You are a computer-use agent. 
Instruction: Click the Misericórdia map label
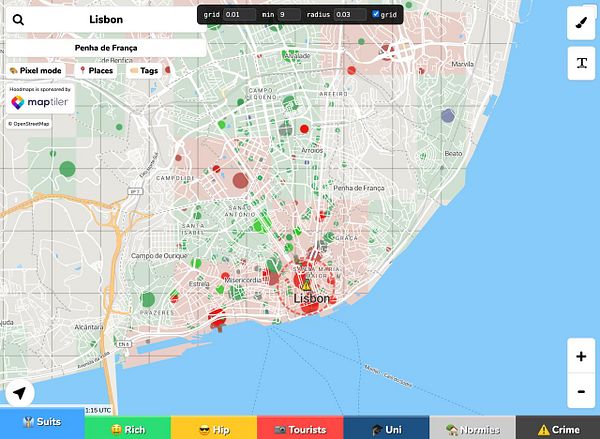pos(243,280)
